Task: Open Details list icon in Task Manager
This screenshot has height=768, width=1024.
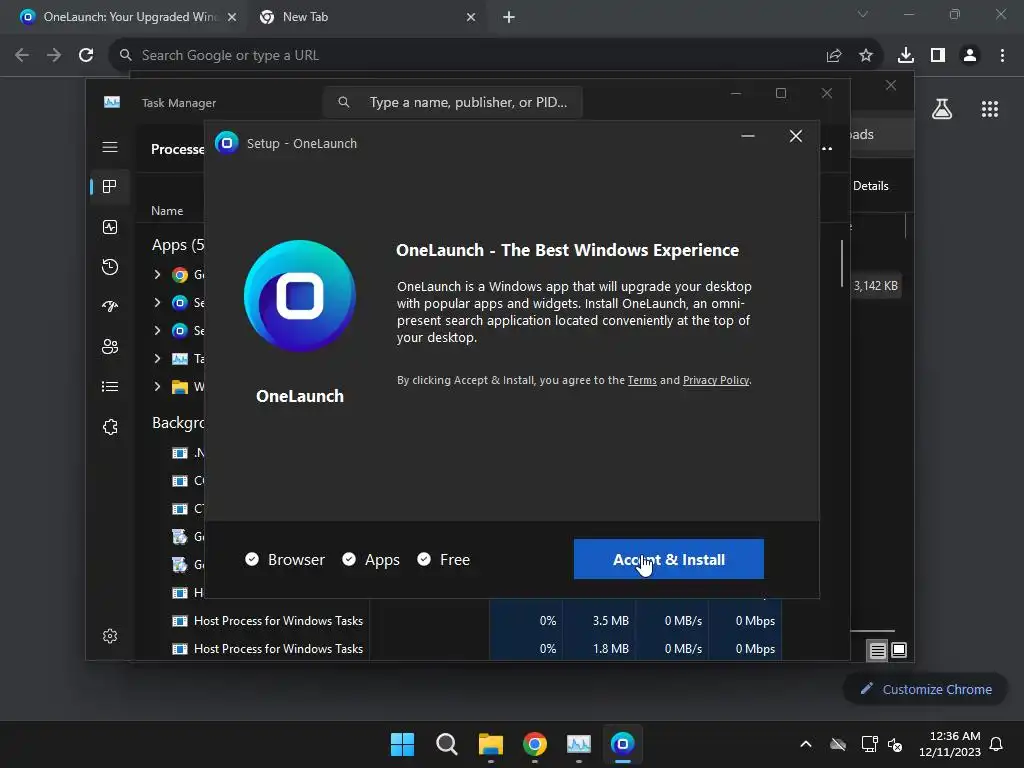Action: 110,387
